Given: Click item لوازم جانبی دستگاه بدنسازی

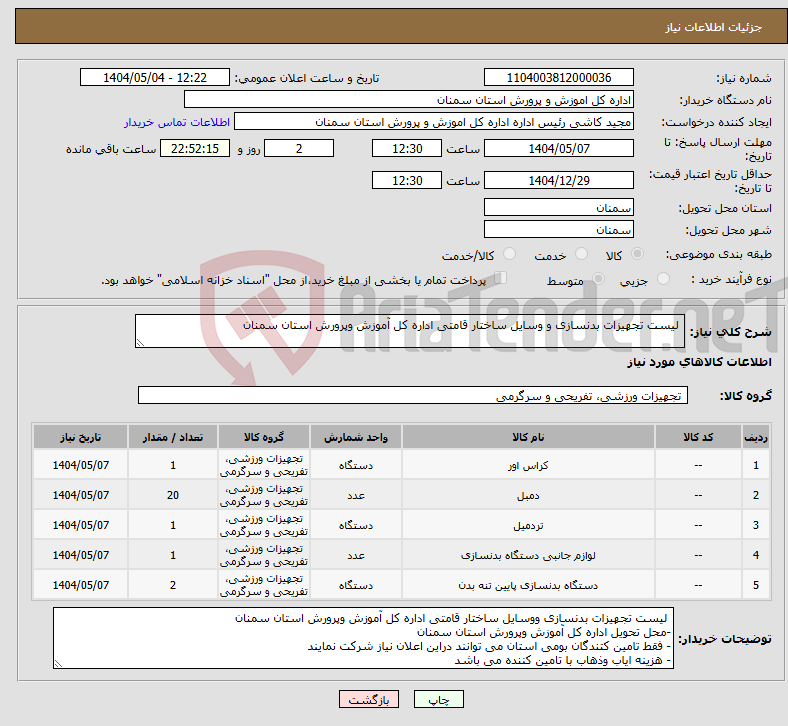Looking at the screenshot, I should (528, 555).
